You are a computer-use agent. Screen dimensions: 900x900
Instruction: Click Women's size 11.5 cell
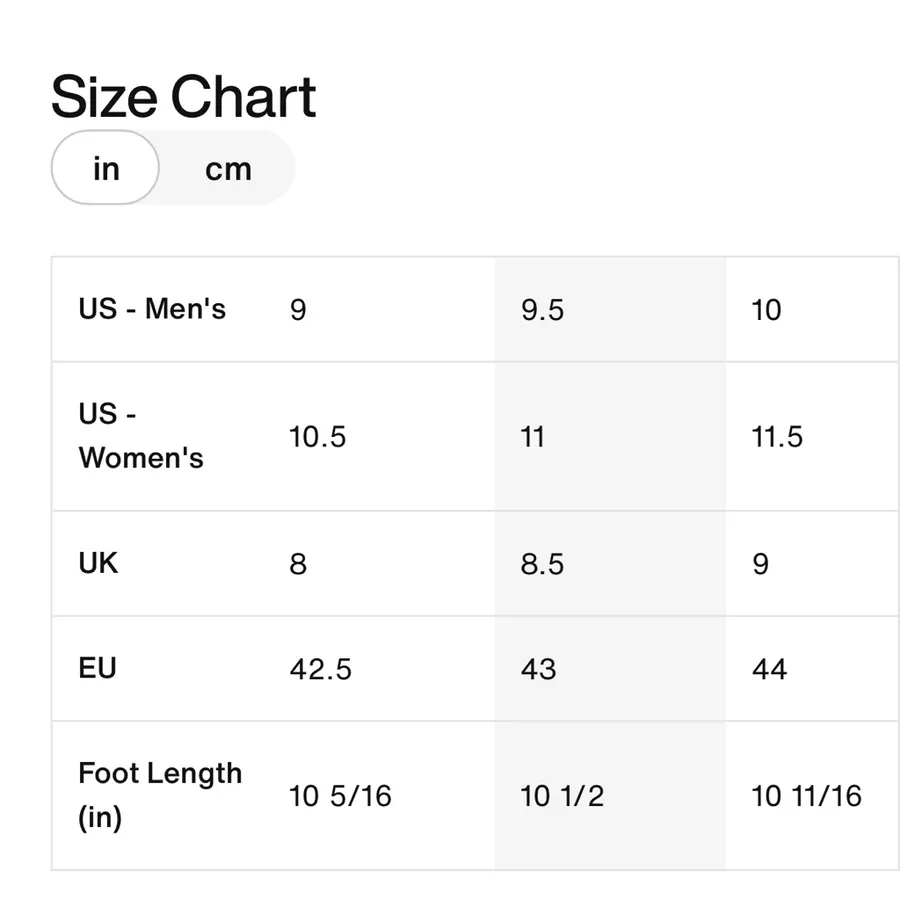coord(812,436)
